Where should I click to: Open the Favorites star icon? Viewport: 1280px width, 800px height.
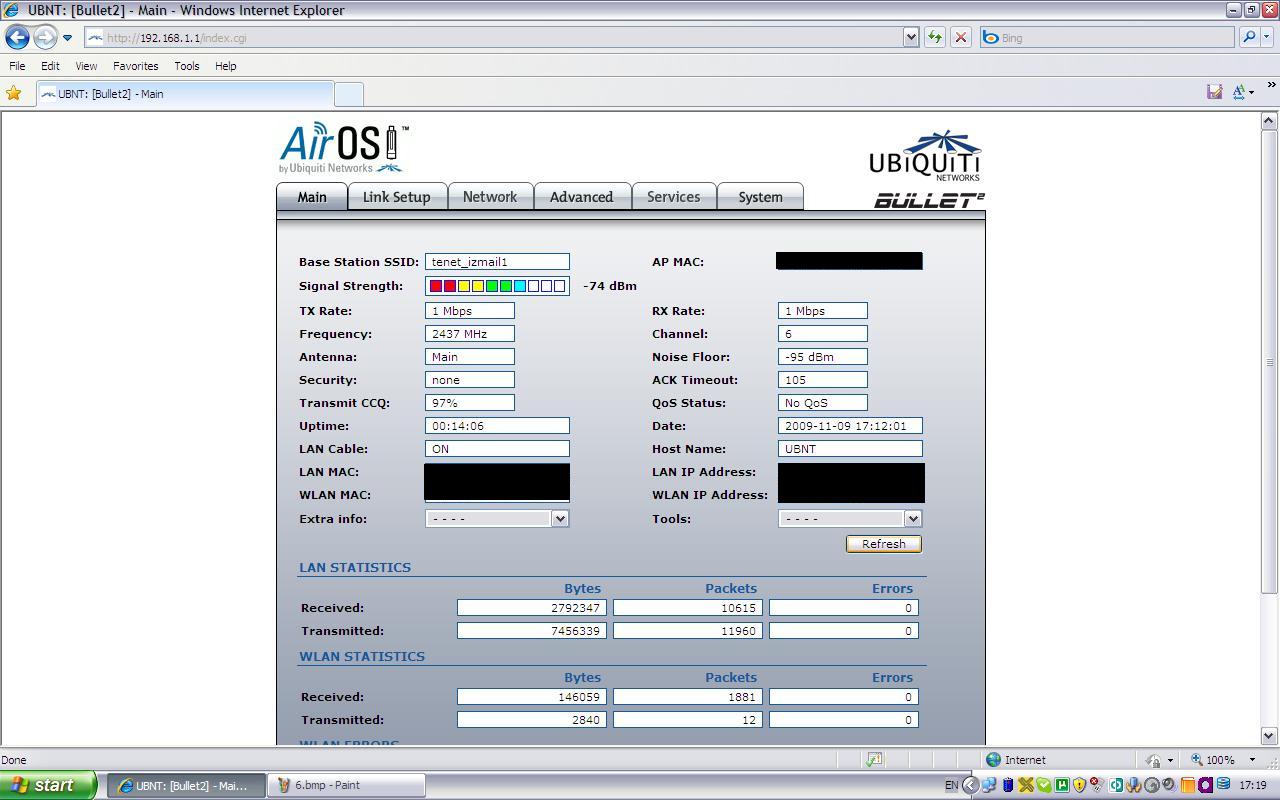pyautogui.click(x=14, y=93)
